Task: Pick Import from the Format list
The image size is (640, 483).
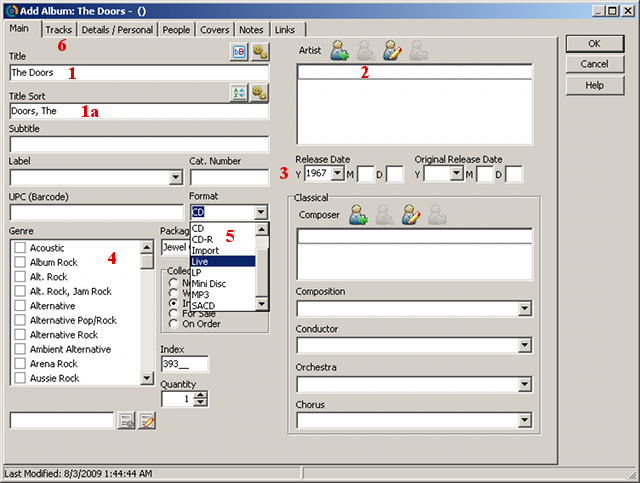Action: coord(223,250)
